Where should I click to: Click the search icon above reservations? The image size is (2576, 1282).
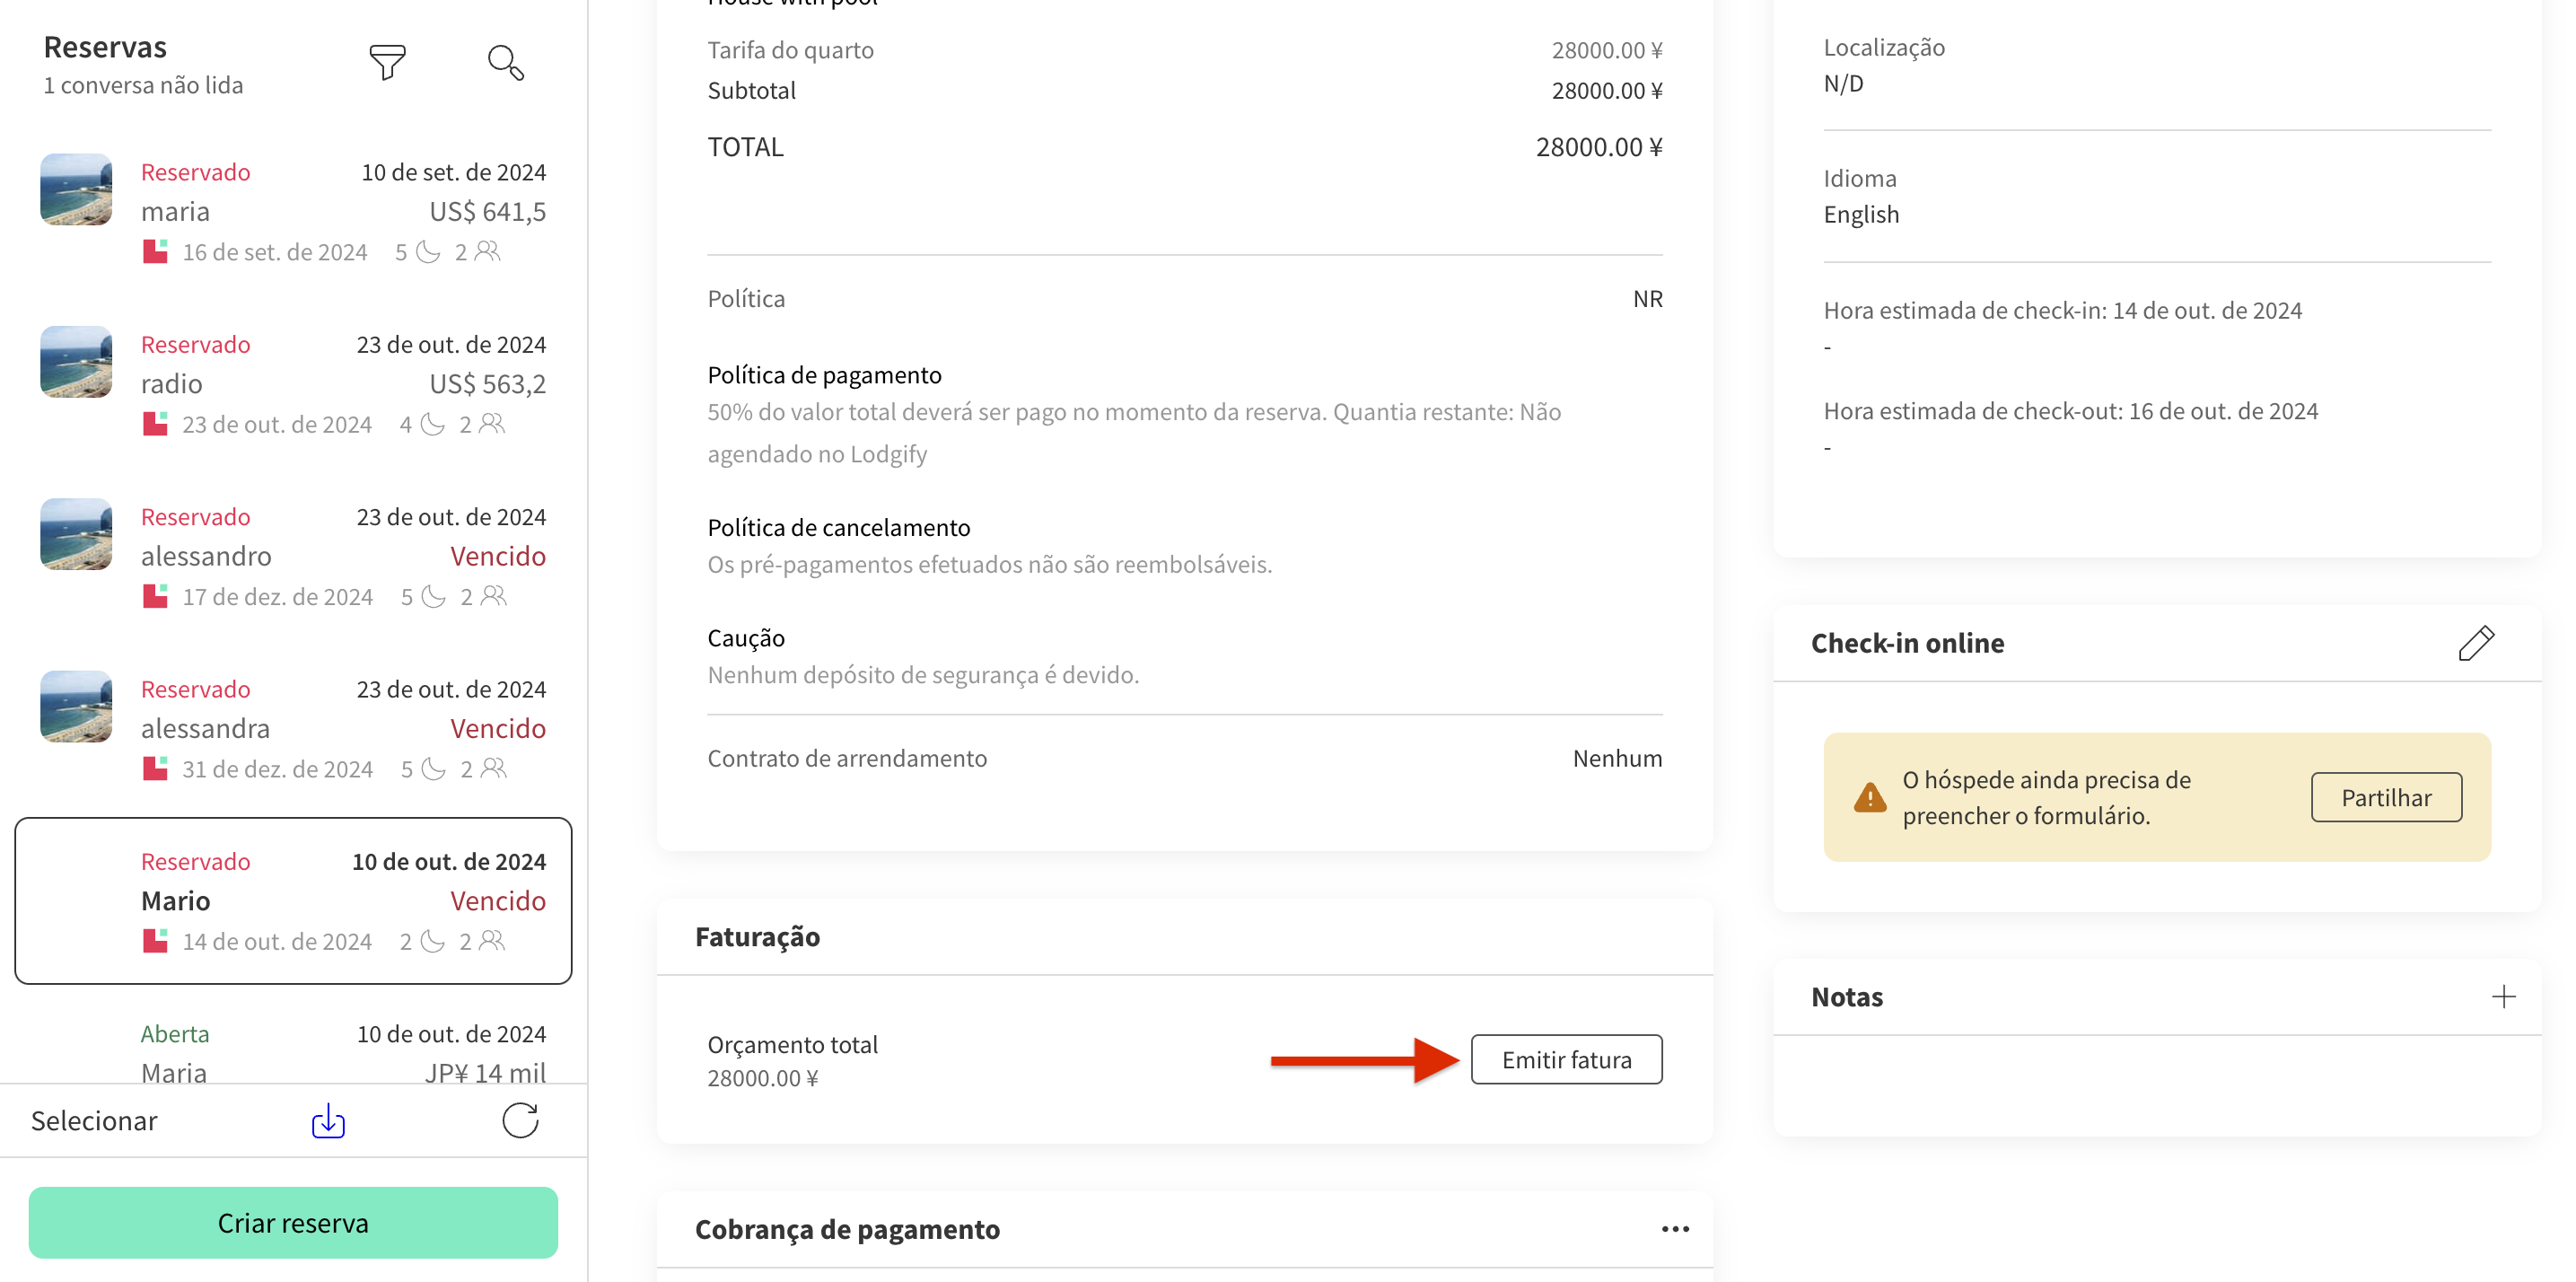(x=505, y=62)
